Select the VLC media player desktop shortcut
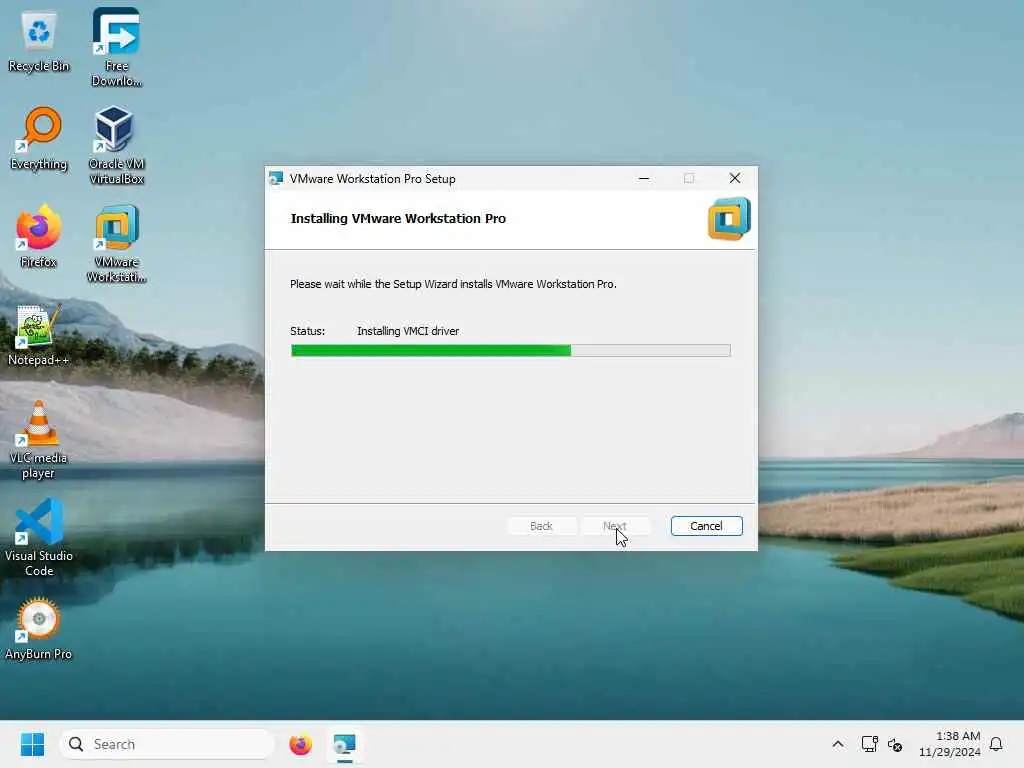 pos(39,439)
